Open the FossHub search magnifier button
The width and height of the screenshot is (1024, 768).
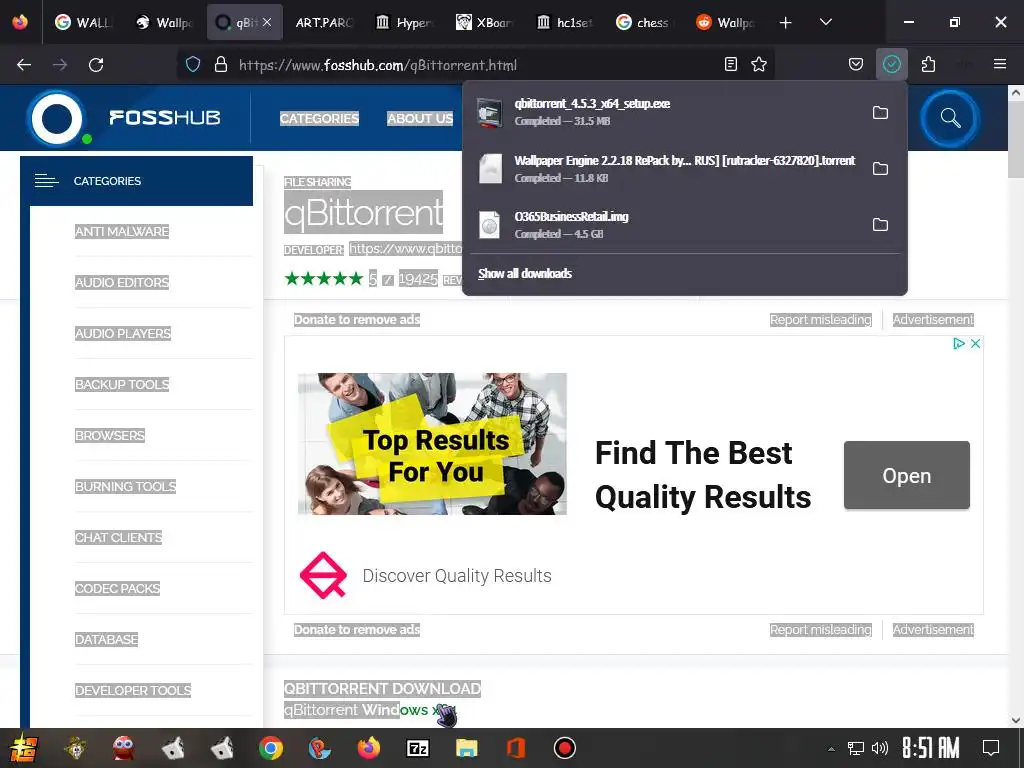tap(950, 118)
